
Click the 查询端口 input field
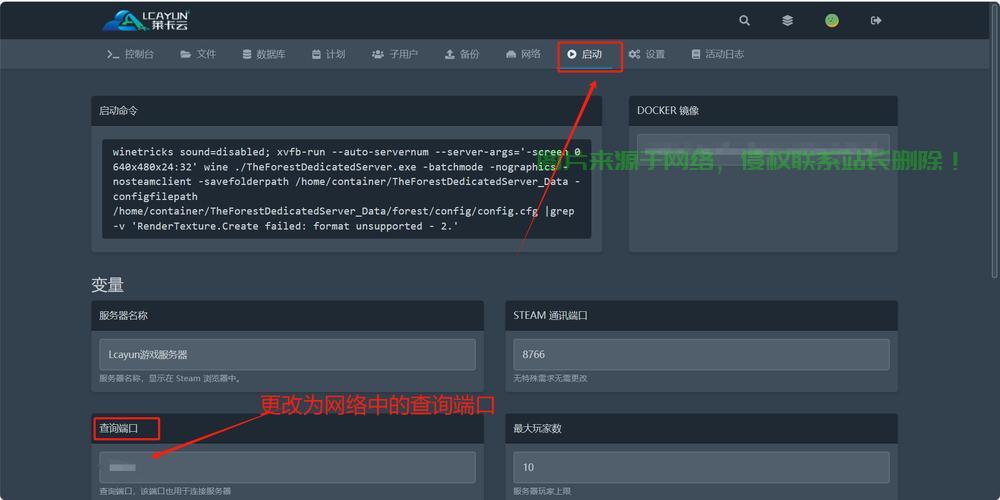click(x=287, y=467)
